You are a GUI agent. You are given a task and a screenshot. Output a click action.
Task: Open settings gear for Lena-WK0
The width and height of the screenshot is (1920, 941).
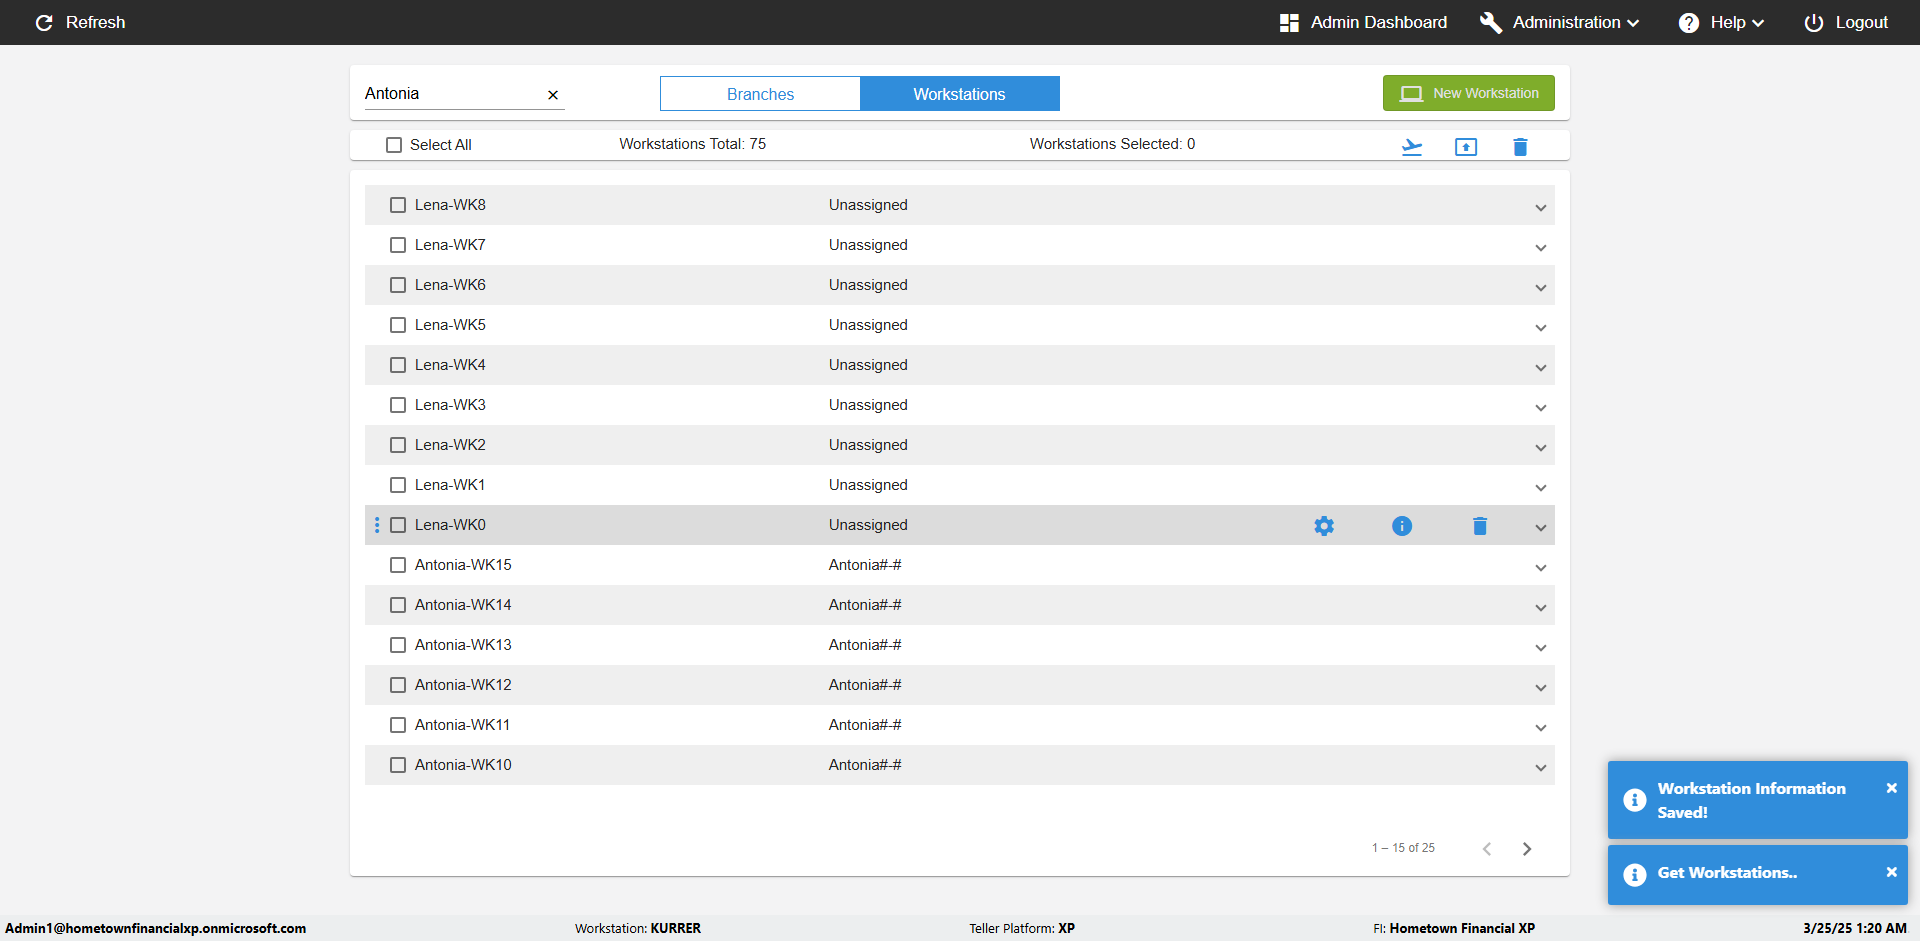[1324, 526]
